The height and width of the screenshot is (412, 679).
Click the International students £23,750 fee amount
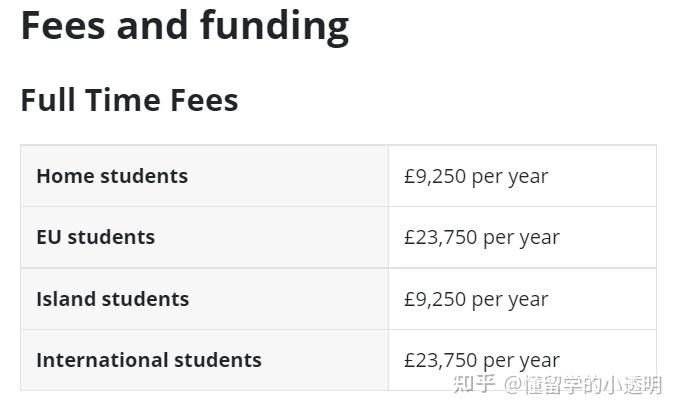click(x=440, y=360)
